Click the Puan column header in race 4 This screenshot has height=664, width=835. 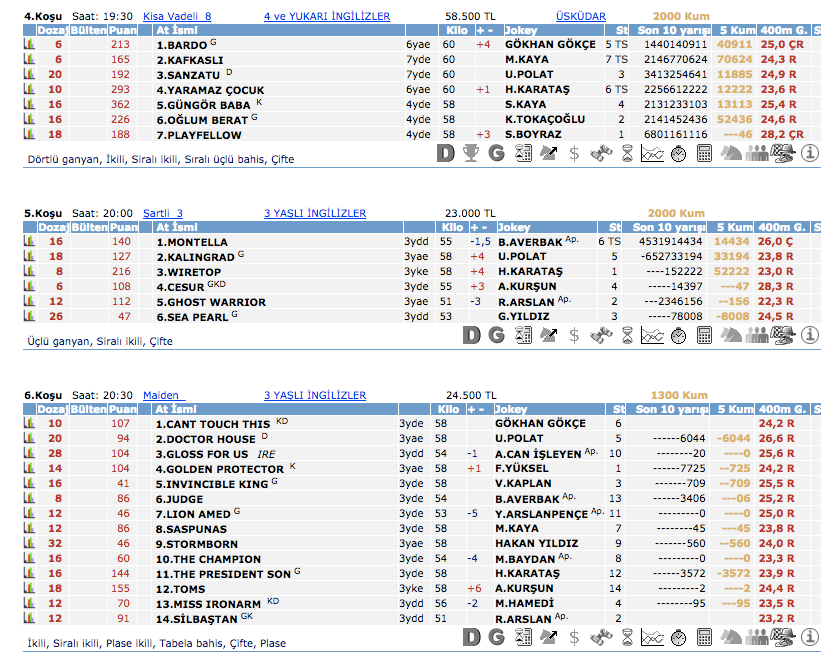[x=123, y=31]
